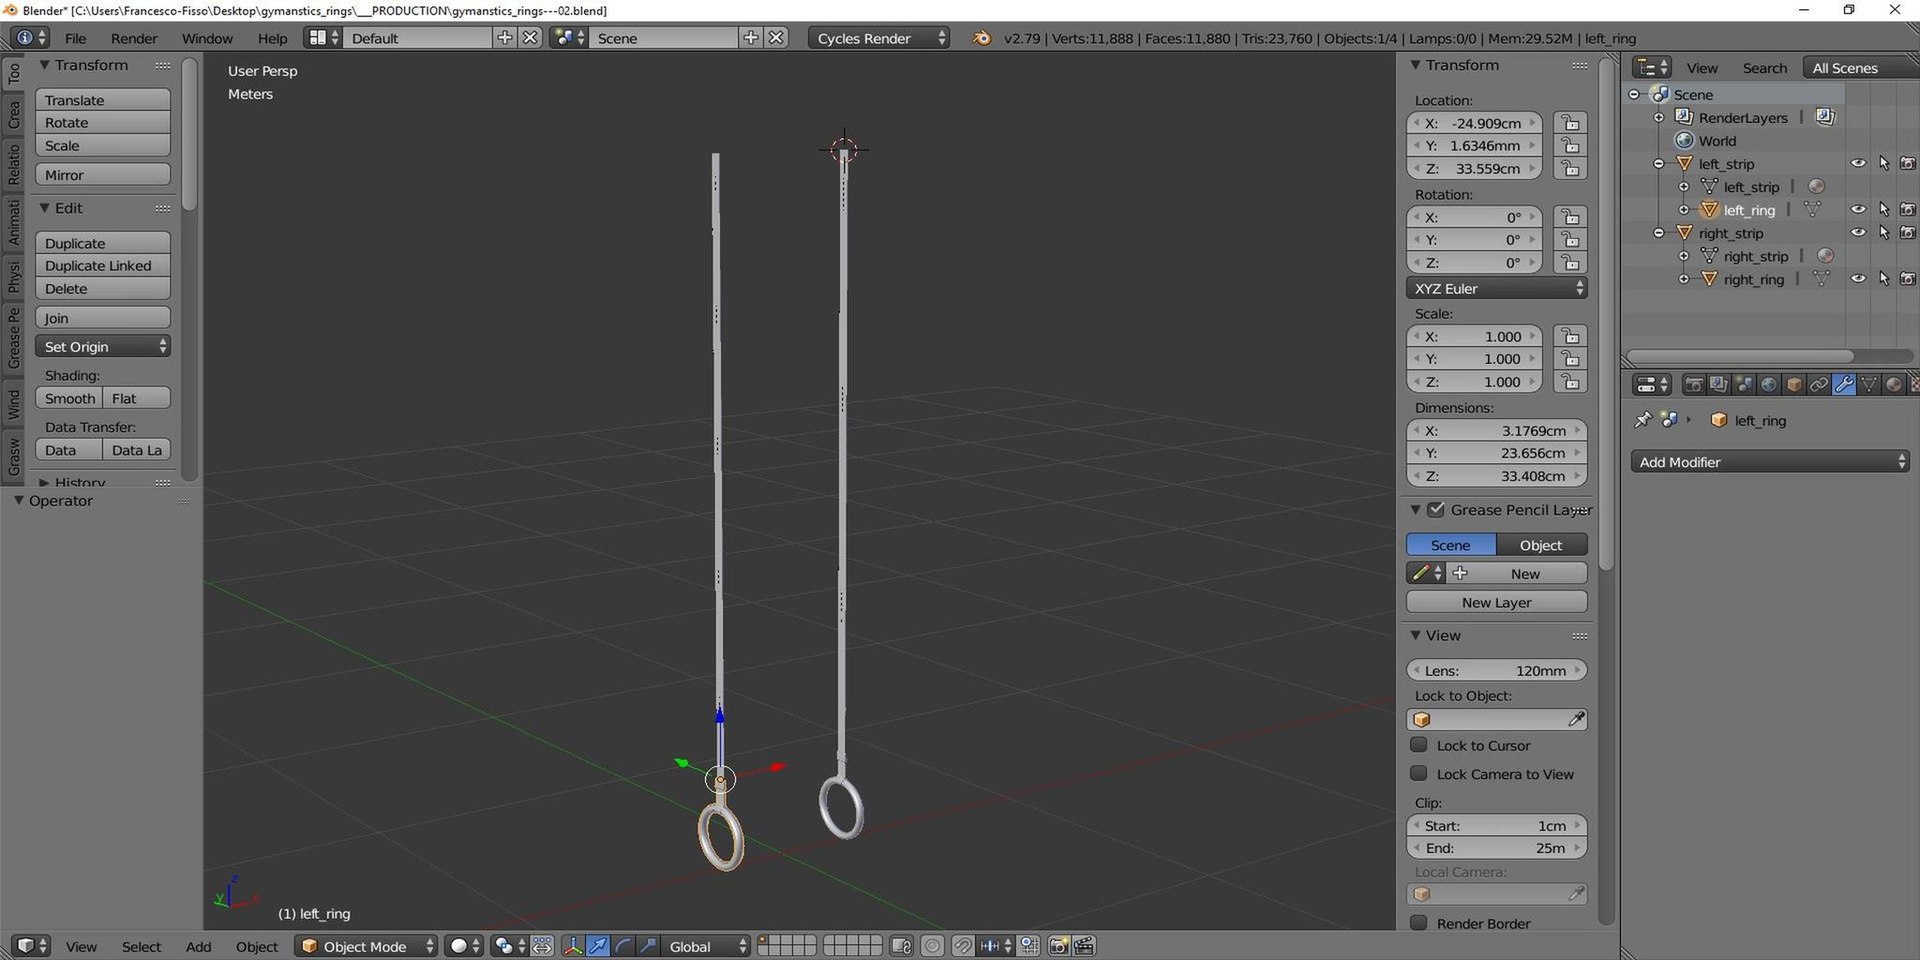Switch to the Mesh Data triangle tab
Viewport: 1920px width, 960px height.
pyautogui.click(x=1869, y=385)
